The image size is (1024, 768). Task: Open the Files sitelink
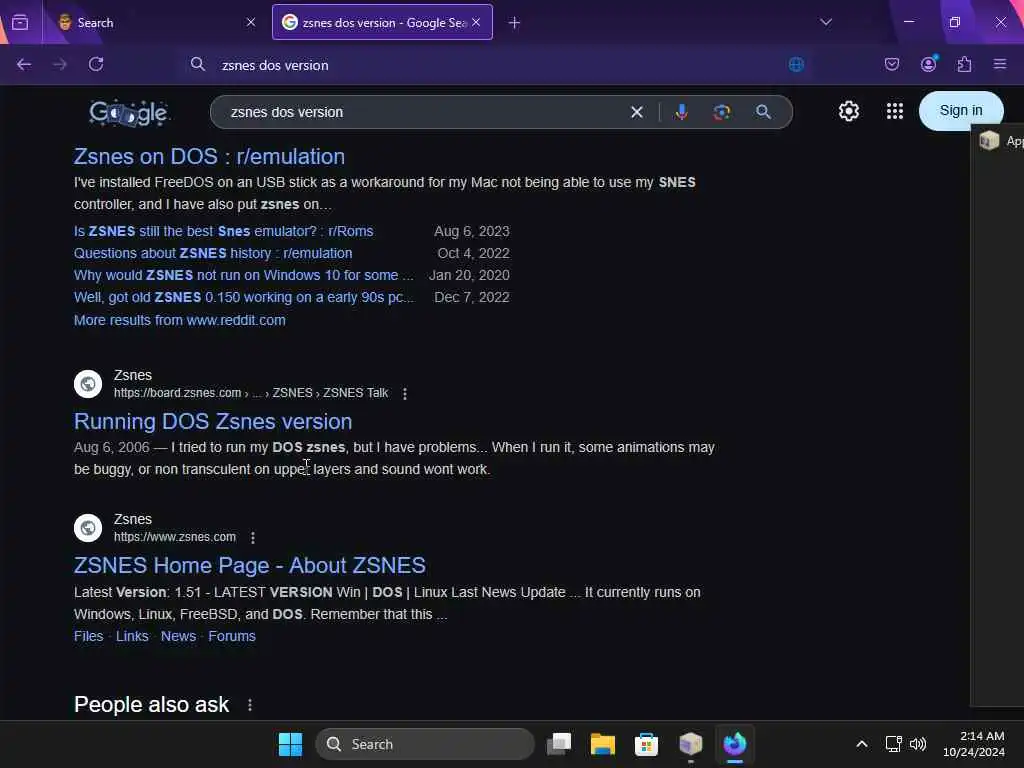[89, 636]
